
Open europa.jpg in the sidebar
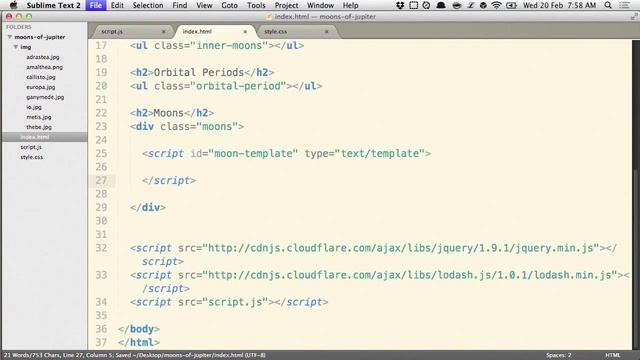point(40,87)
